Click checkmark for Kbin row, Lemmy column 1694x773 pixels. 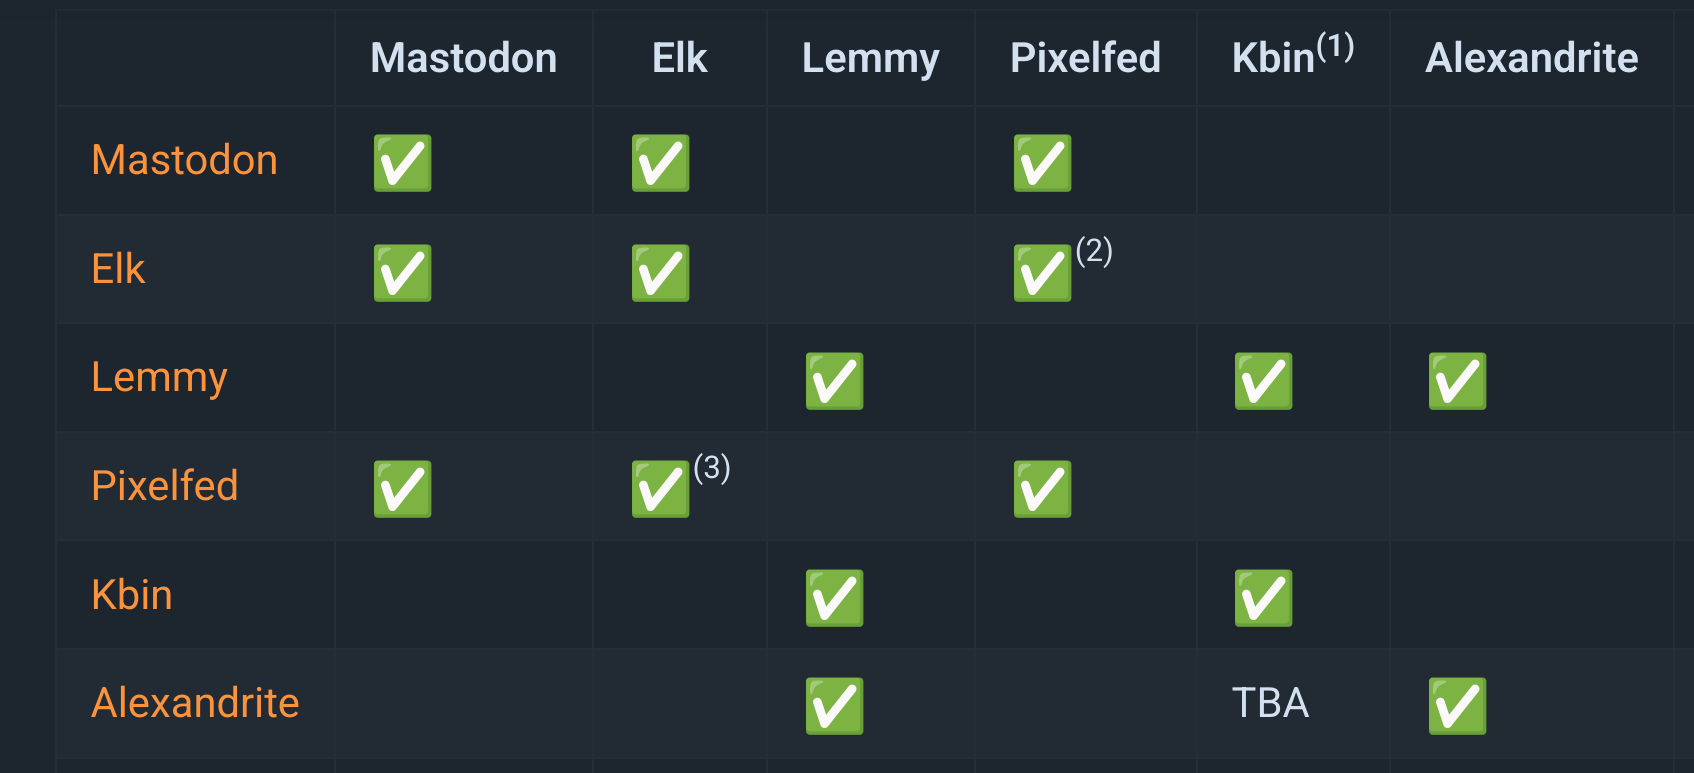pyautogui.click(x=835, y=598)
